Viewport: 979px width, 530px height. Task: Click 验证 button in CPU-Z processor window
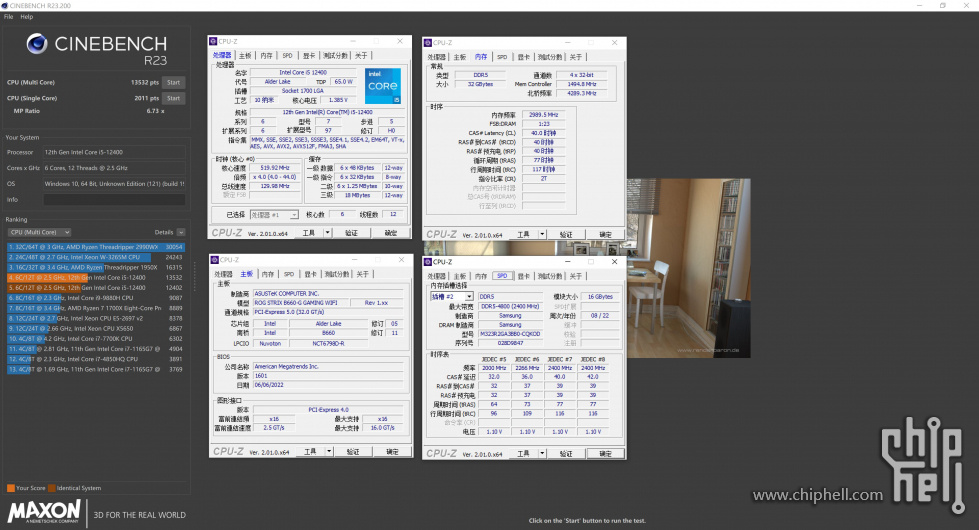click(x=352, y=233)
